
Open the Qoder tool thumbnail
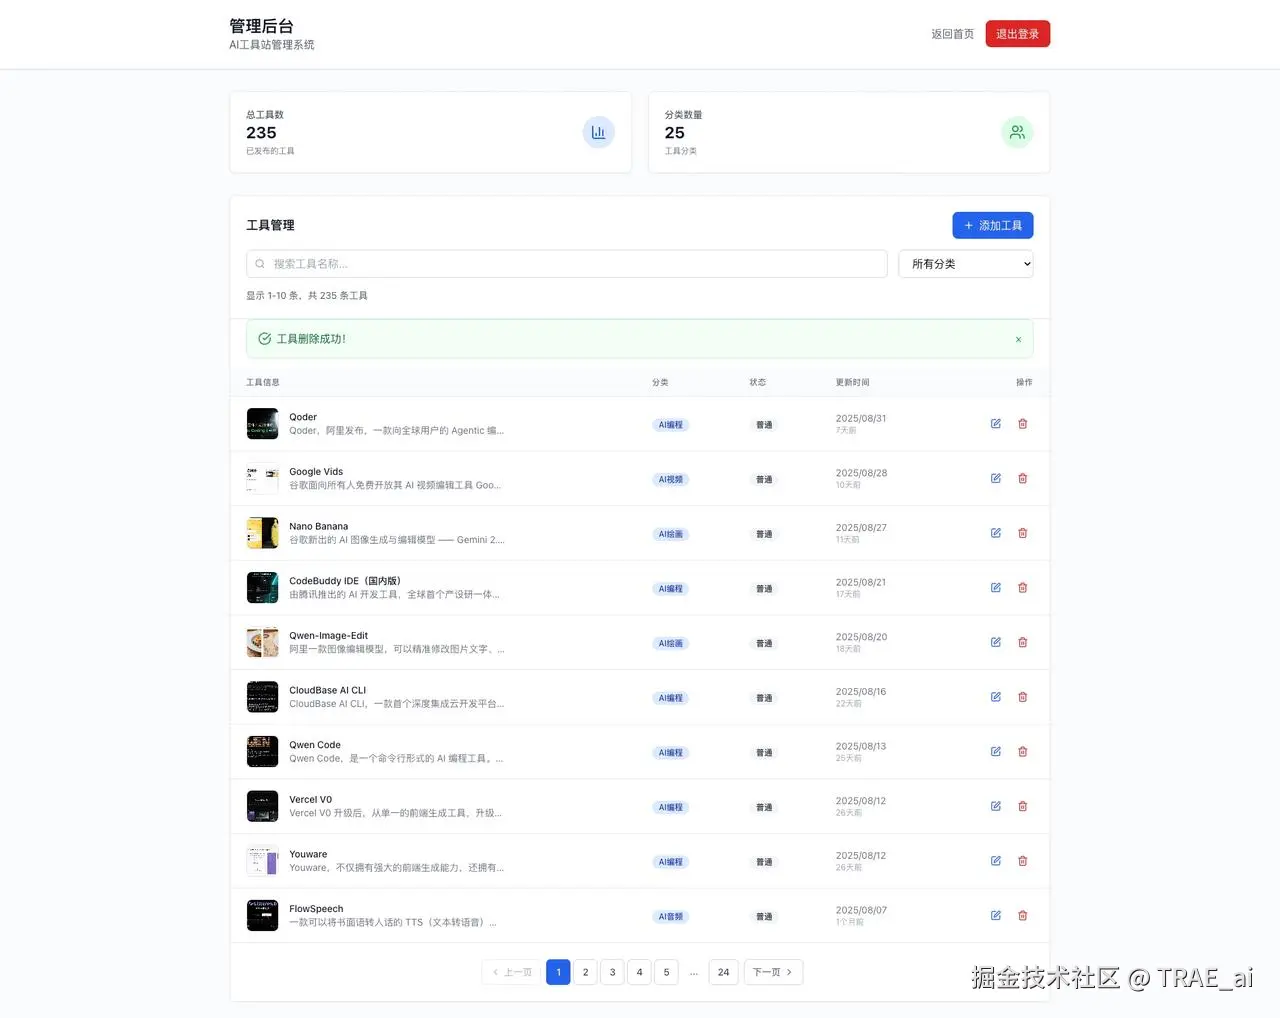click(x=263, y=424)
